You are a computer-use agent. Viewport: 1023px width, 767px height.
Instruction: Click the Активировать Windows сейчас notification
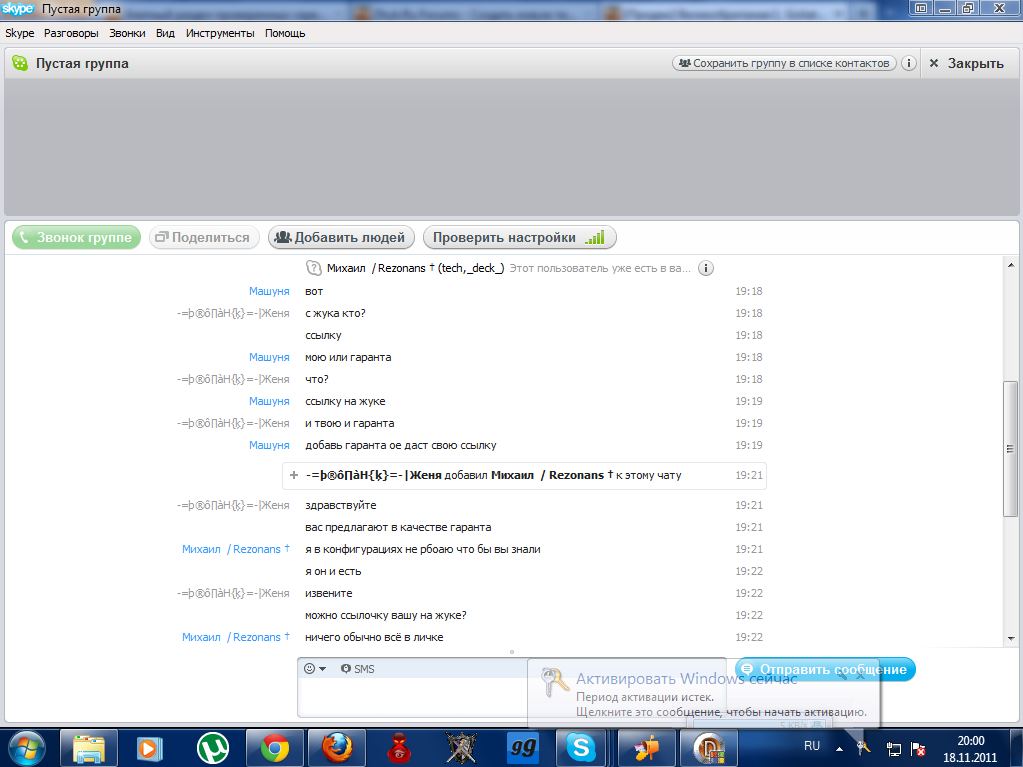pos(705,695)
